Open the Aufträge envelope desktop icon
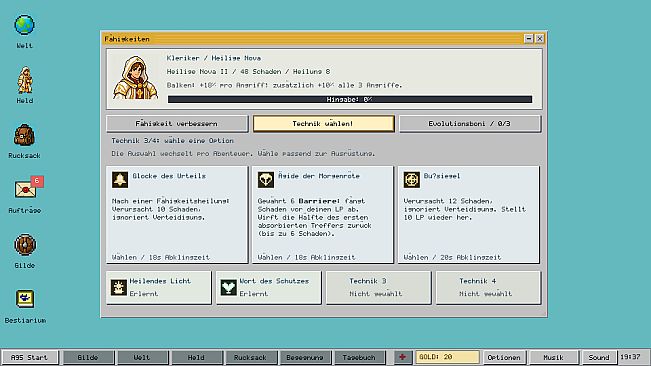 coord(26,190)
